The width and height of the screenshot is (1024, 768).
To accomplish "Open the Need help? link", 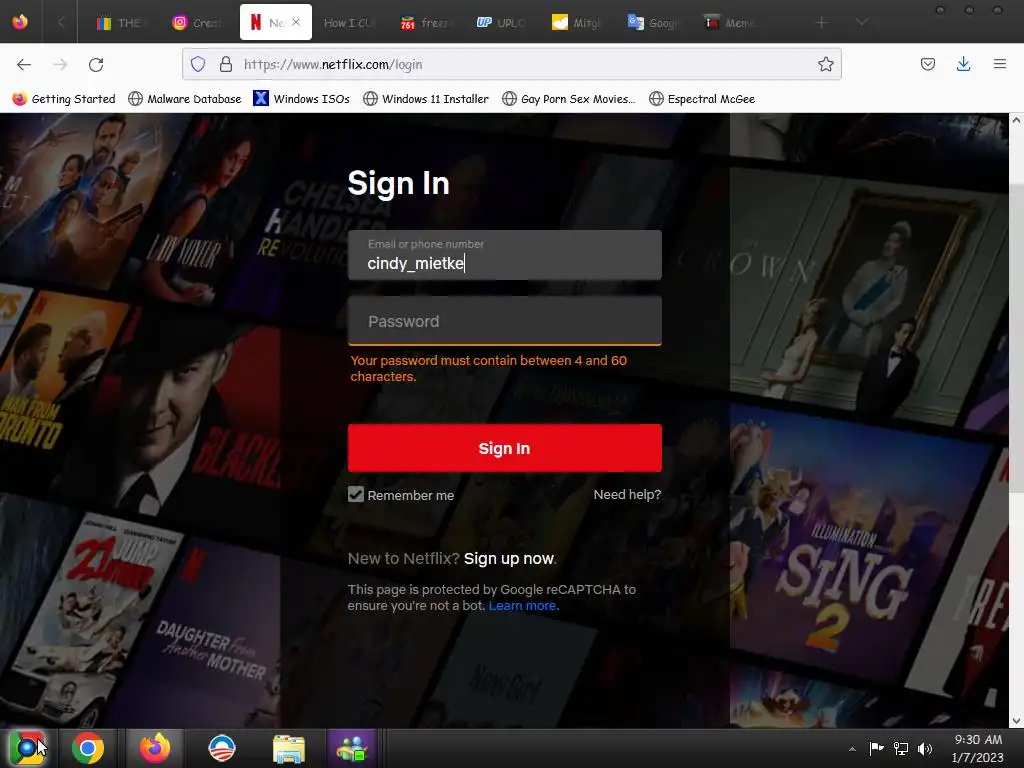I will point(627,494).
